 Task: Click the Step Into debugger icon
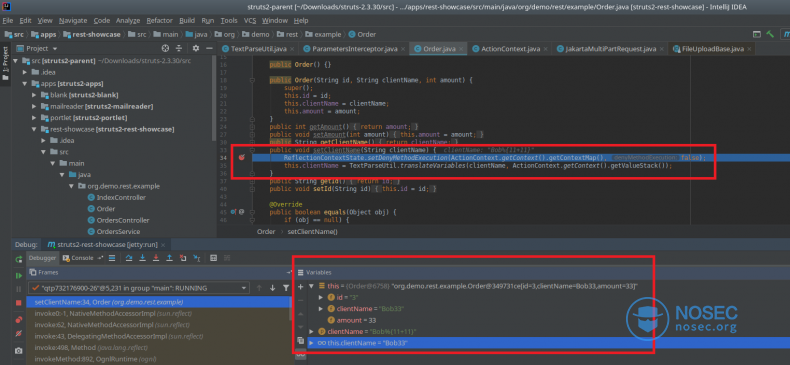click(x=143, y=258)
